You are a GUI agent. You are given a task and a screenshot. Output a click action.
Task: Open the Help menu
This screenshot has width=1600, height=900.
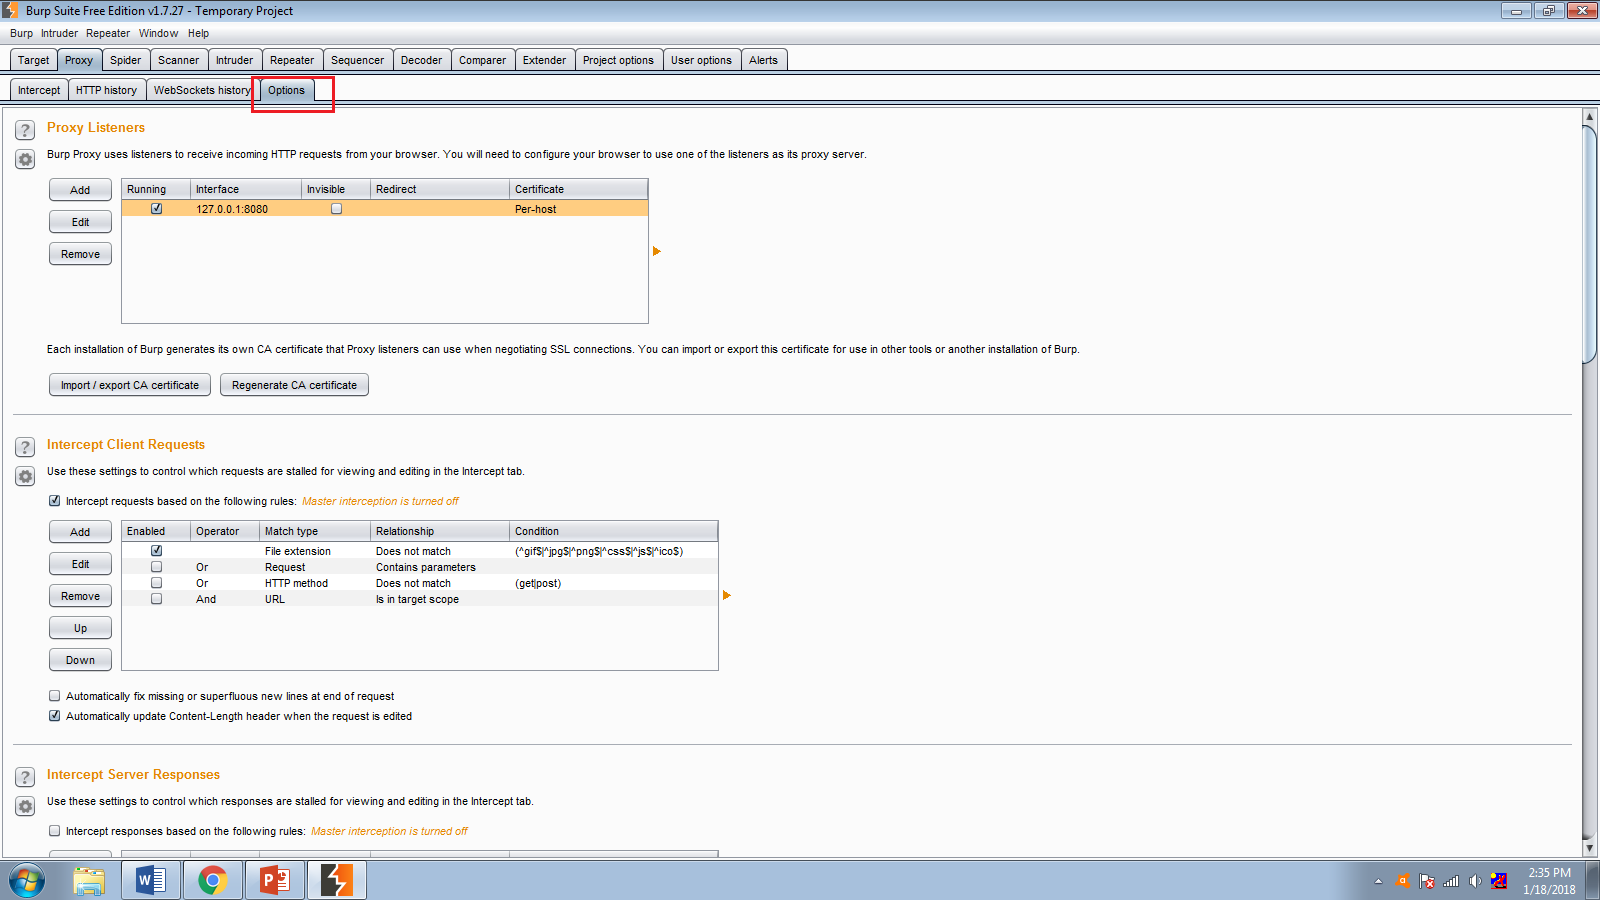point(198,33)
